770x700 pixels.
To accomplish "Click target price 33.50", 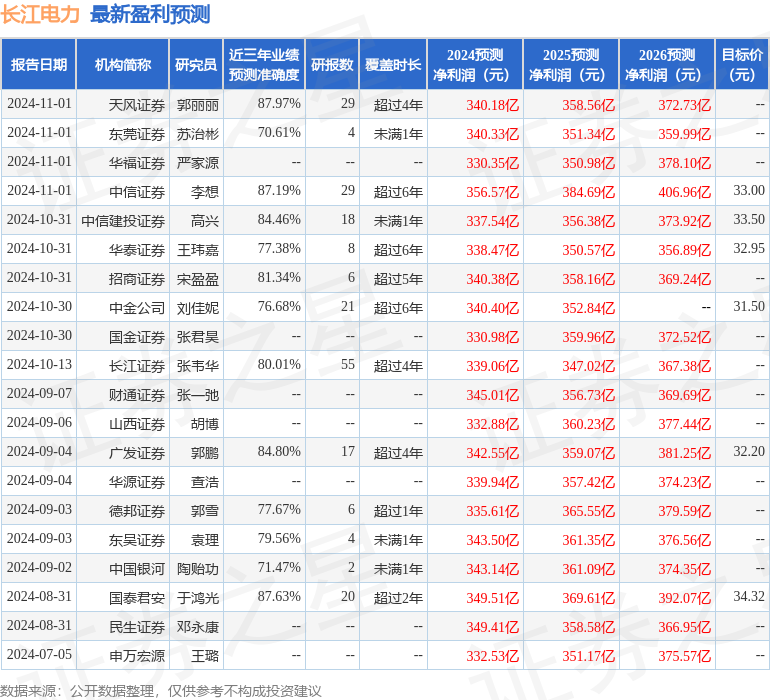I will point(749,219).
